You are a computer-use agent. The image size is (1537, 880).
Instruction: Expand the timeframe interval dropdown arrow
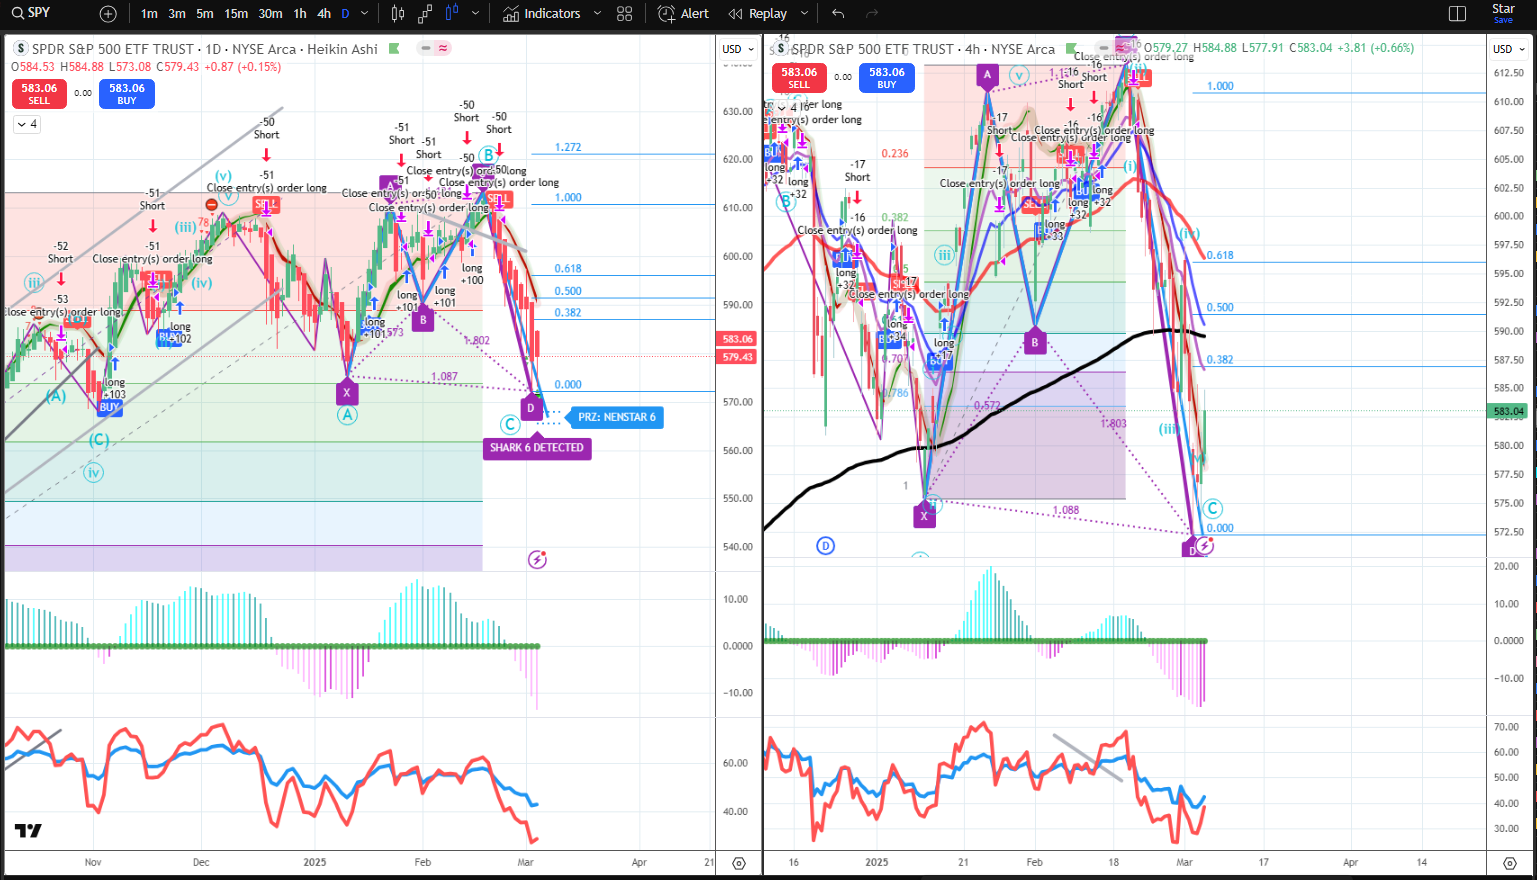[x=364, y=14]
